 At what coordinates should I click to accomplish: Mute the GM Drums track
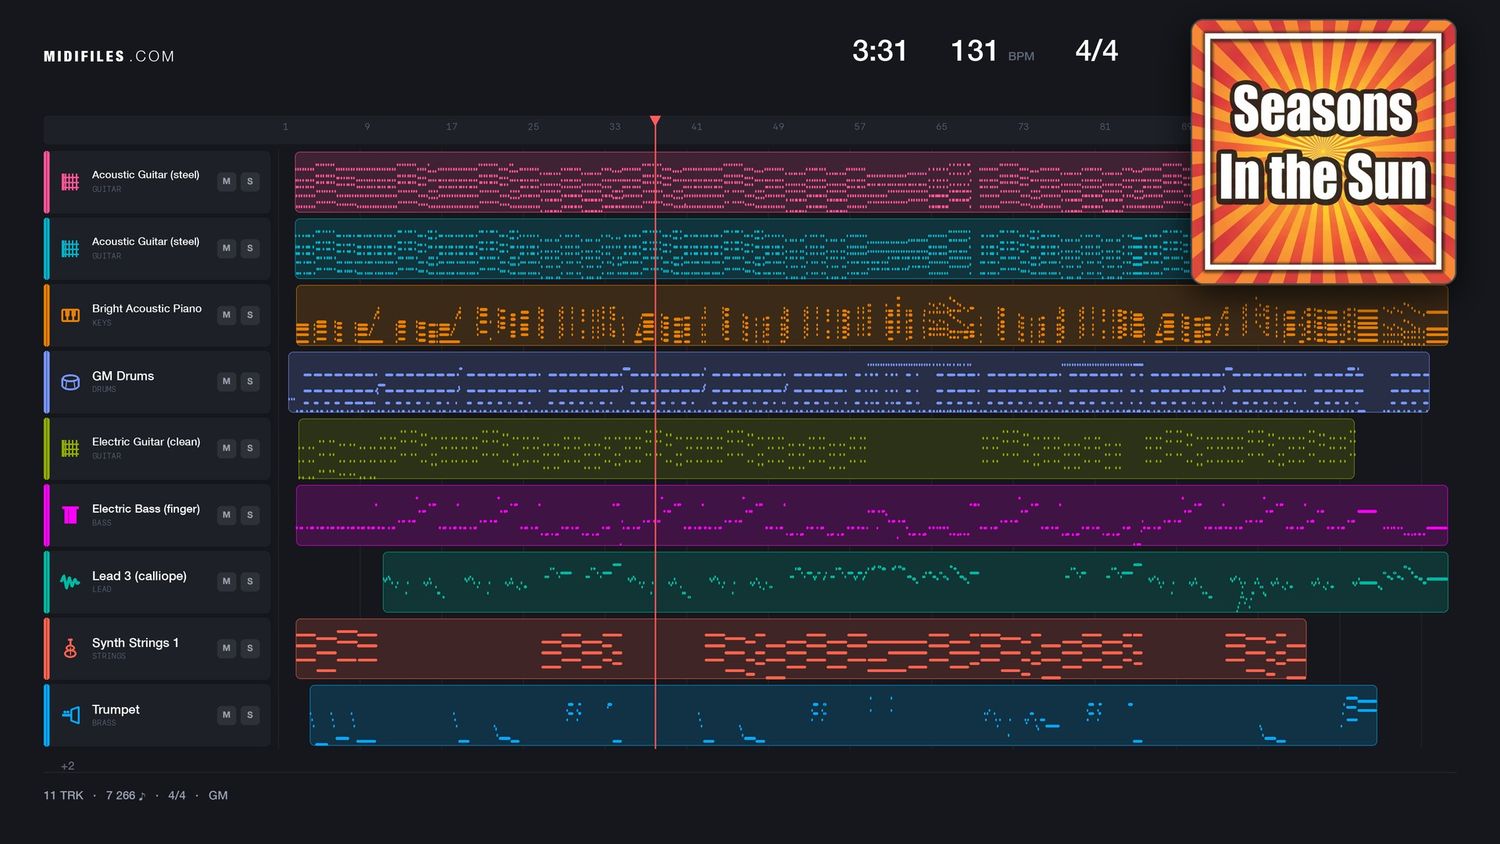coord(227,382)
